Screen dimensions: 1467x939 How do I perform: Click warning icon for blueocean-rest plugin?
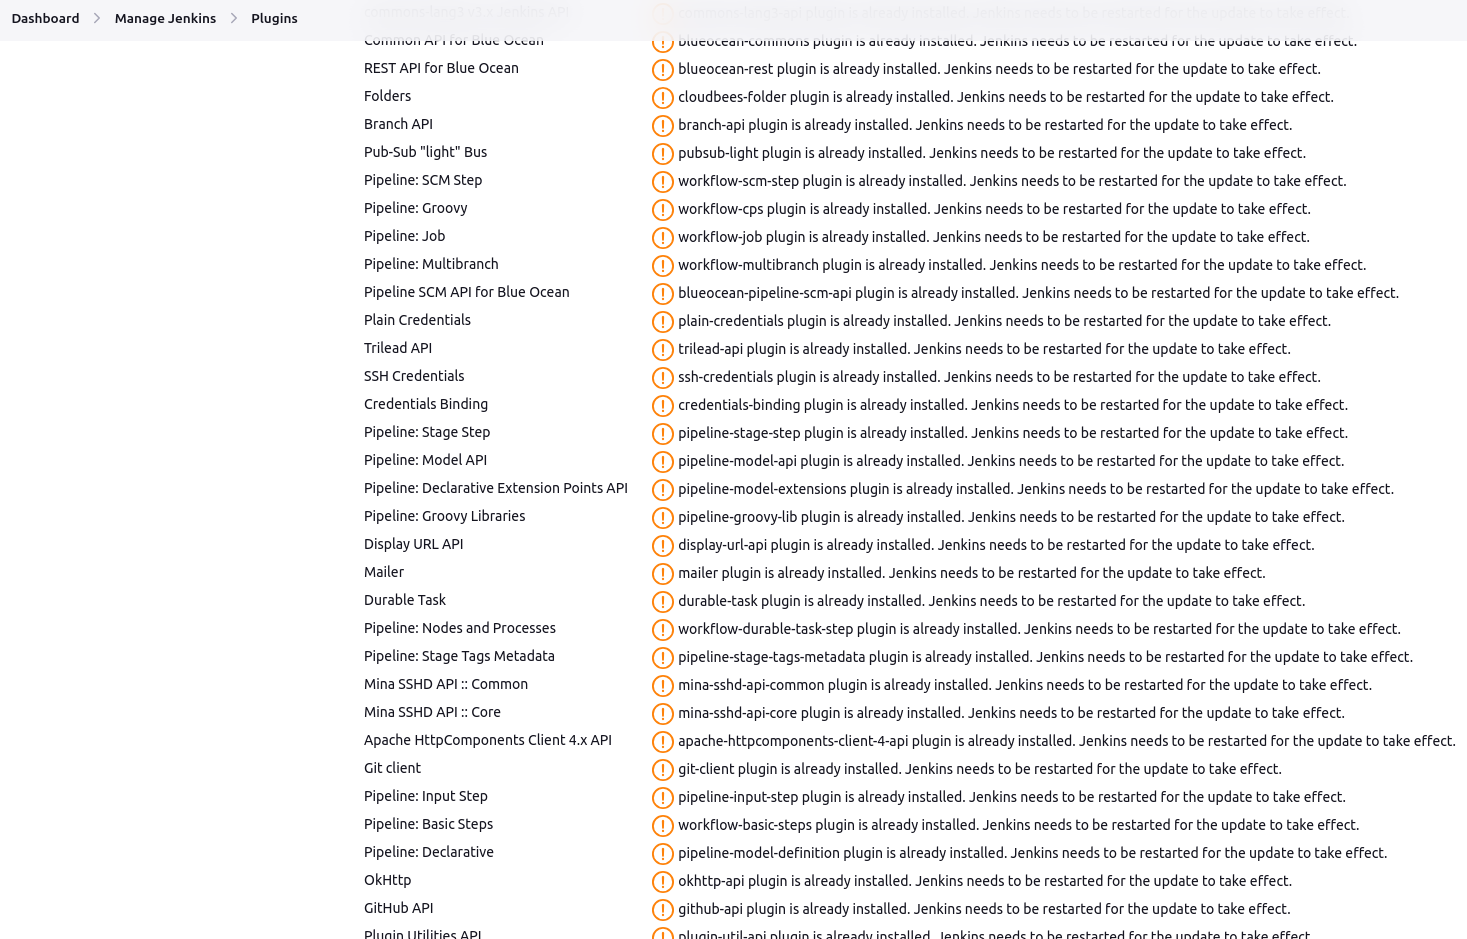point(662,70)
